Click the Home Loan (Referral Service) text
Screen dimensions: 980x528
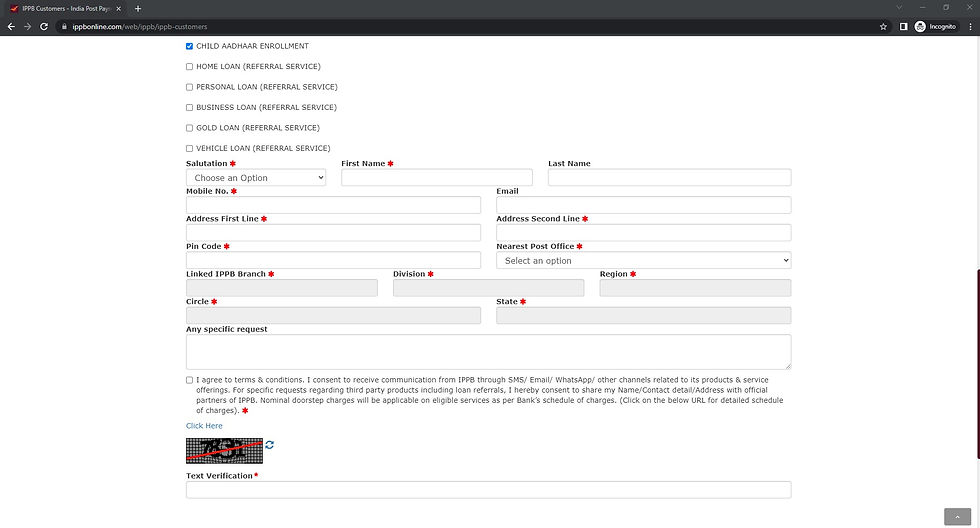tap(258, 67)
